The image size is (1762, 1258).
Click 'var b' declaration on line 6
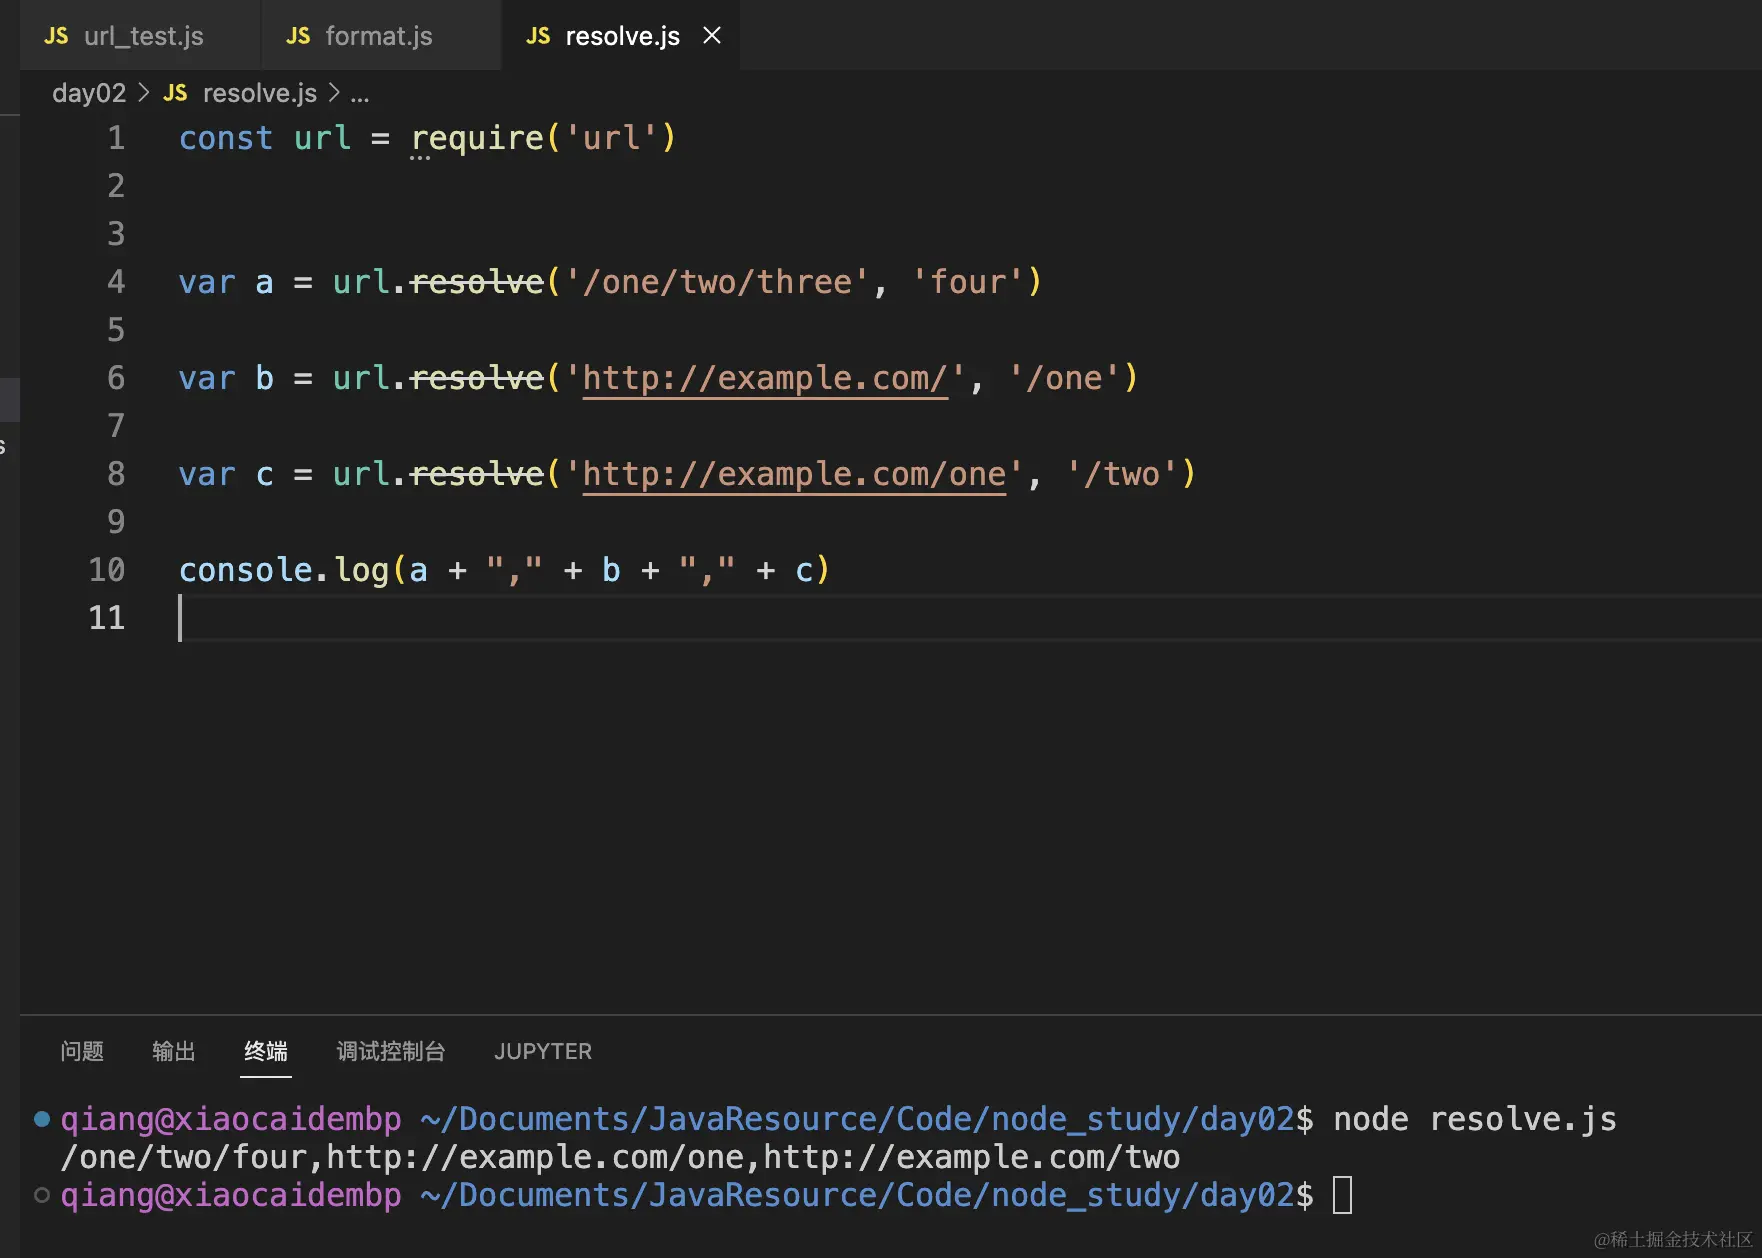[226, 378]
